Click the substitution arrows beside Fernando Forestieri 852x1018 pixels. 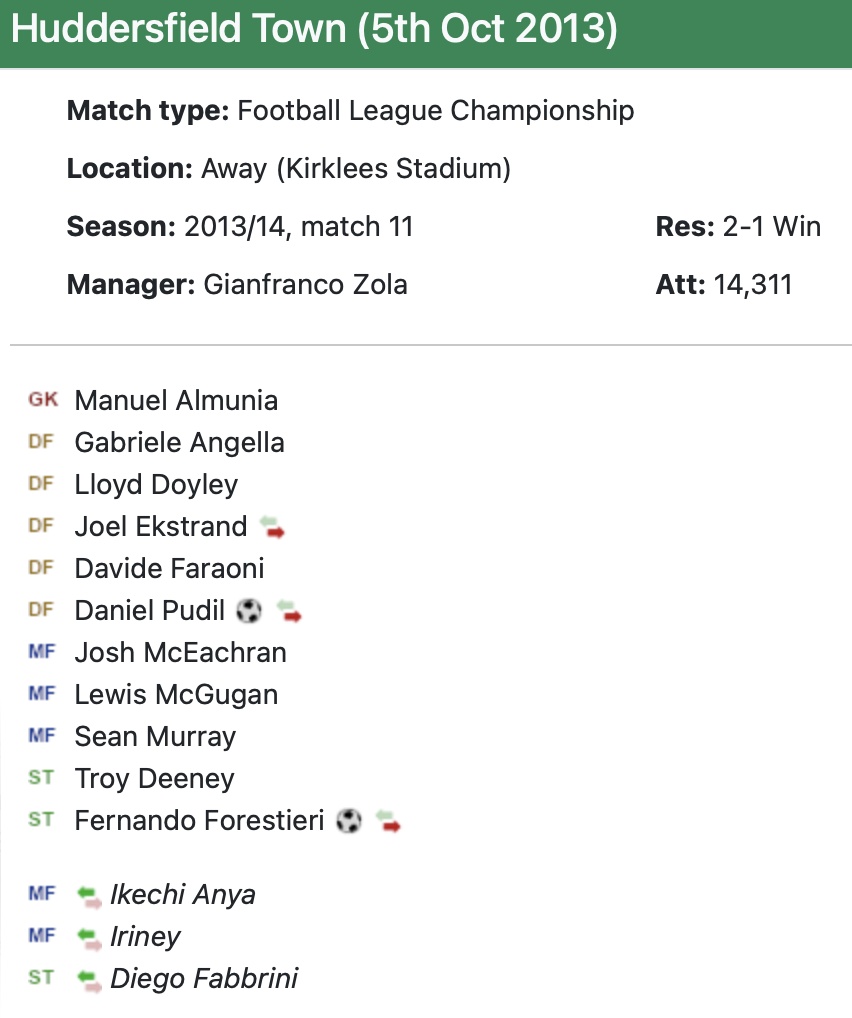click(x=388, y=821)
